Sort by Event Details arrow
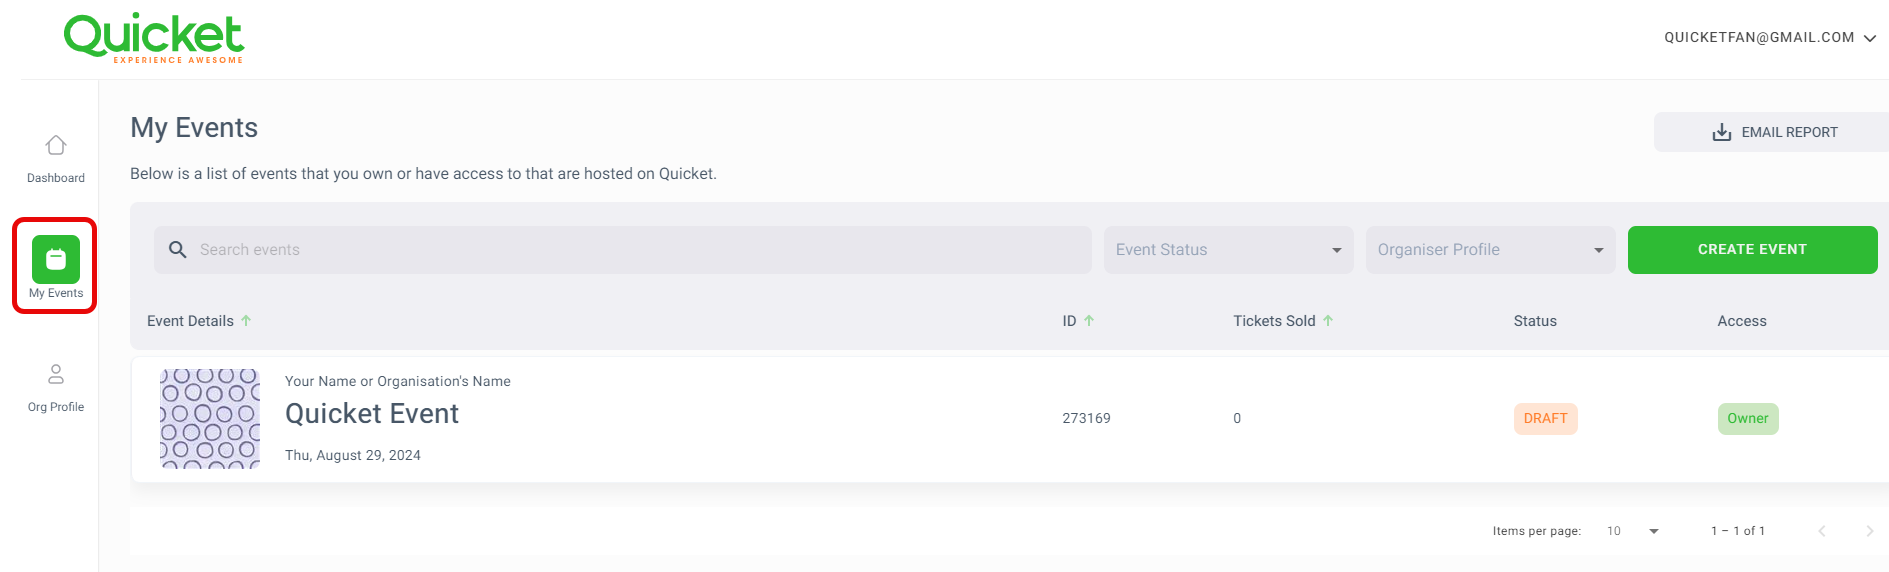This screenshot has height=572, width=1889. click(246, 321)
